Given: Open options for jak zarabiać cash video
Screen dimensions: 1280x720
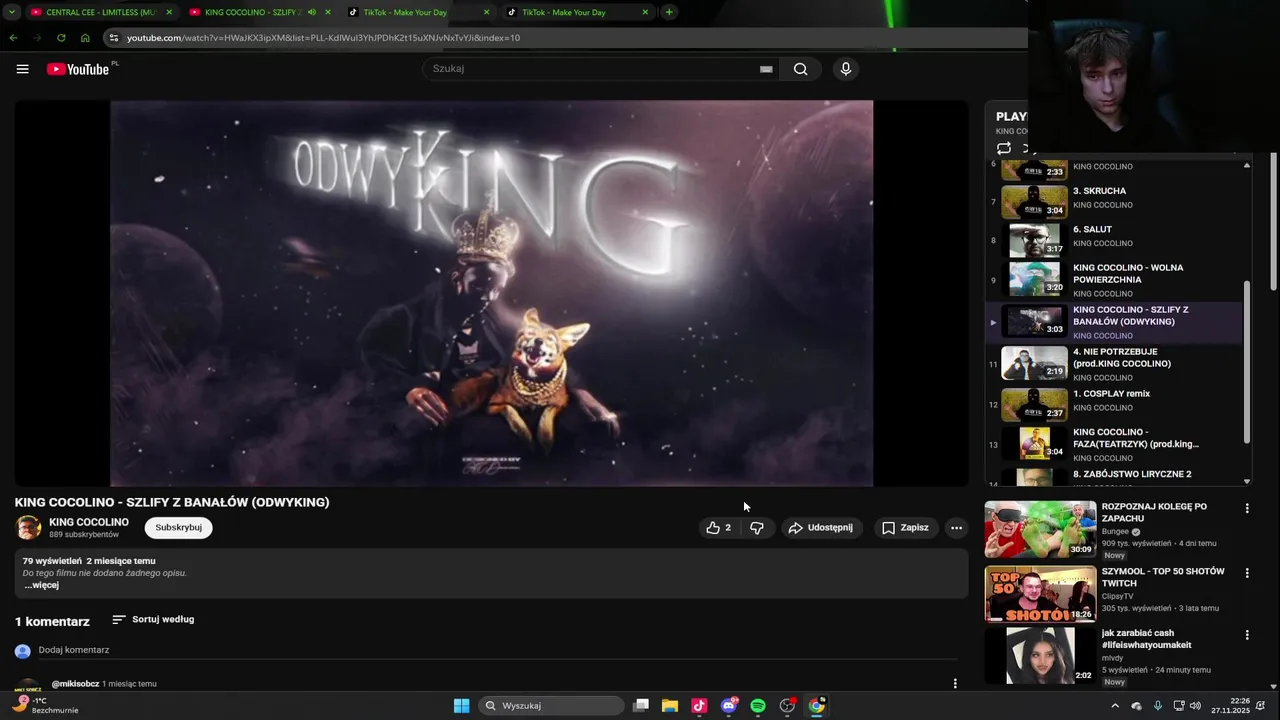Looking at the screenshot, I should [1247, 635].
